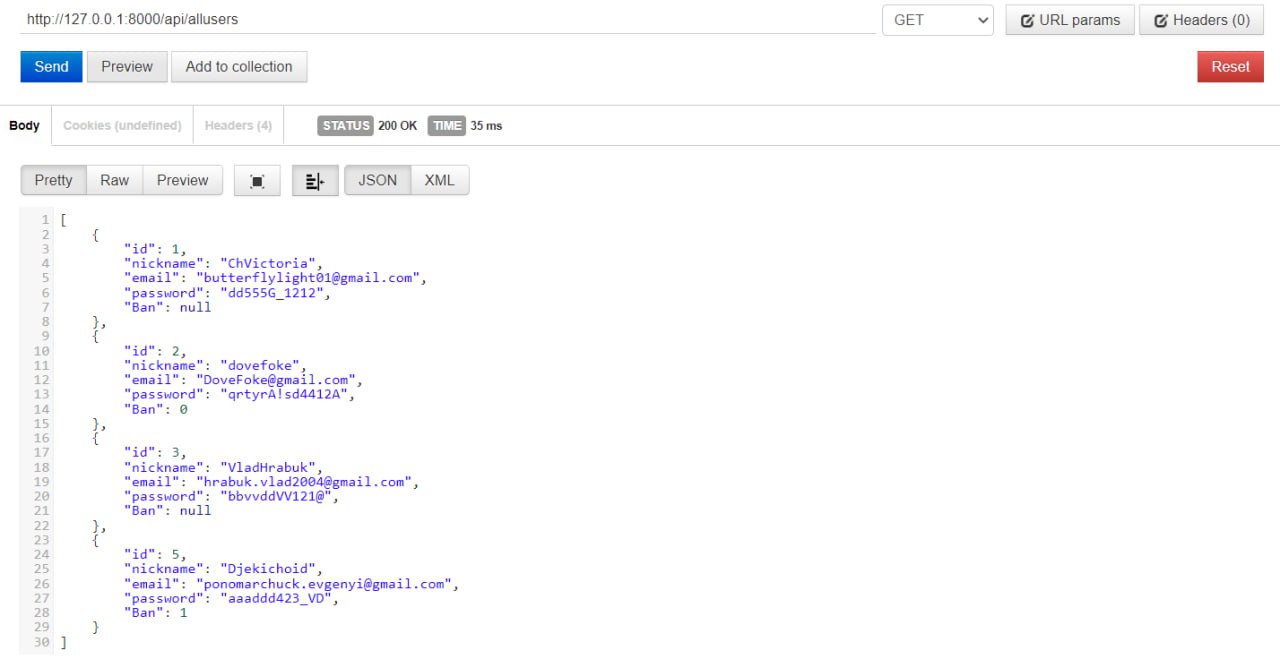Open the Cookies (undefined) tab
The height and width of the screenshot is (659, 1280).
point(122,126)
